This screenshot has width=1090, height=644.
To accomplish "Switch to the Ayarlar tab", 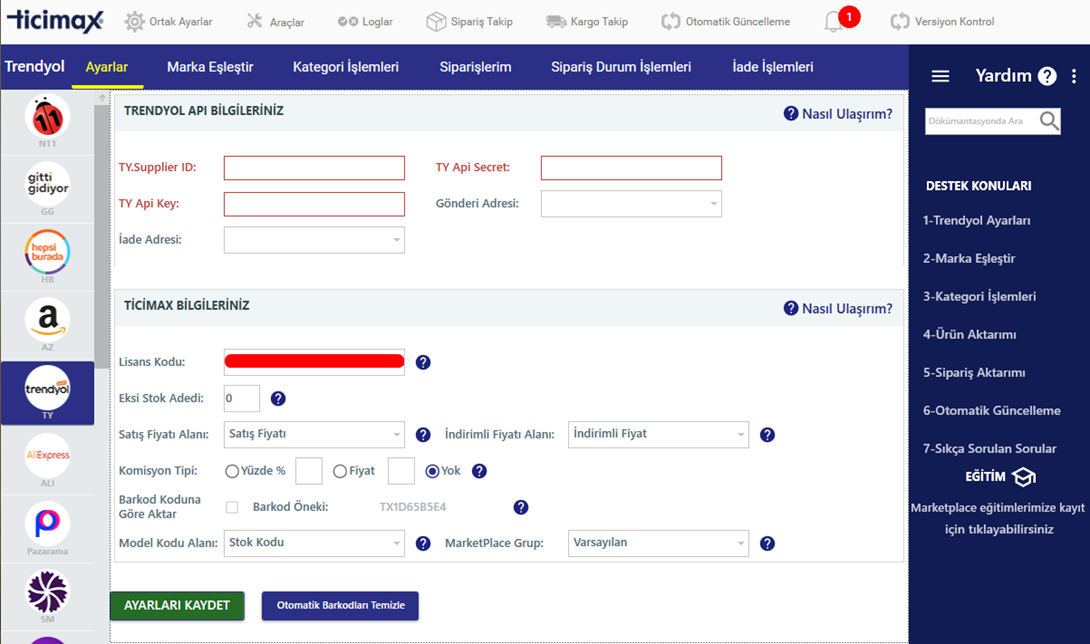I will [x=107, y=67].
